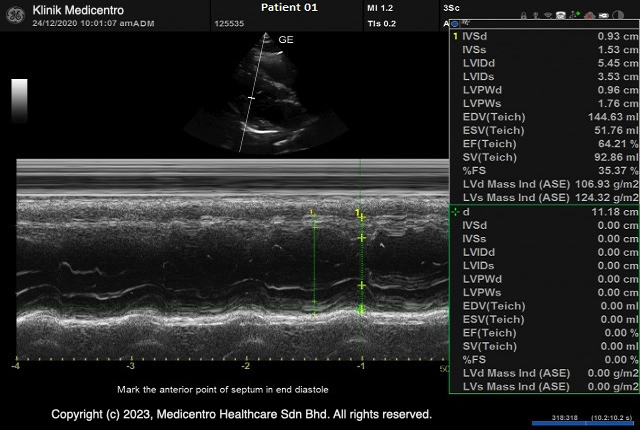Click the disk storage status icon

point(561,15)
